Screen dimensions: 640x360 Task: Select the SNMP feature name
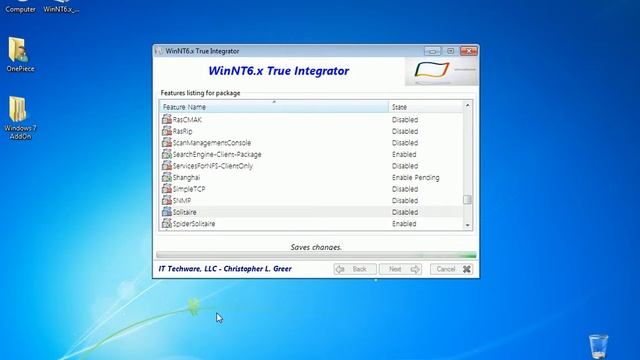tap(182, 201)
